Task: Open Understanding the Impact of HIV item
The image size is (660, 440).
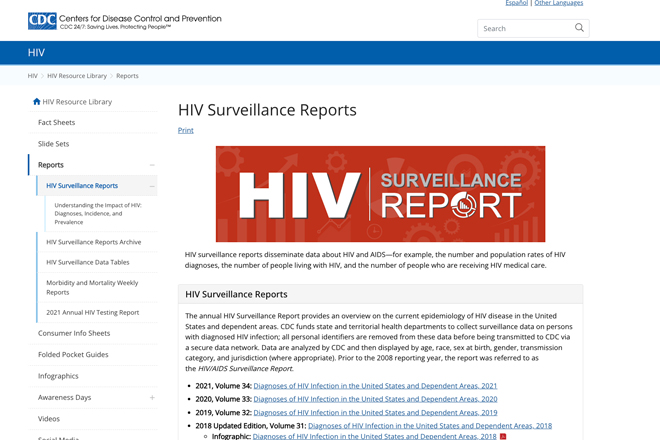Action: click(x=98, y=213)
